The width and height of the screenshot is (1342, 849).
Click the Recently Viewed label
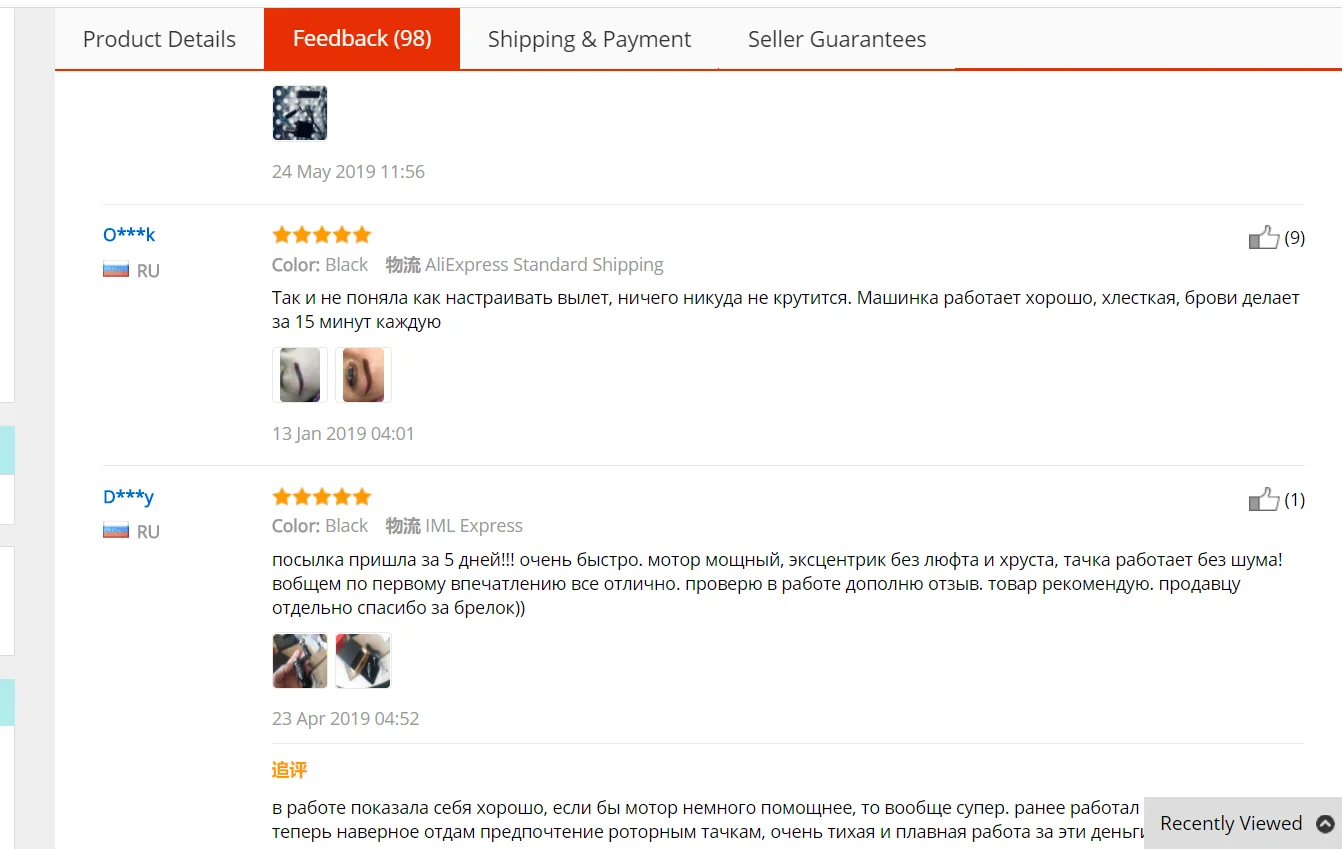pyautogui.click(x=1231, y=824)
